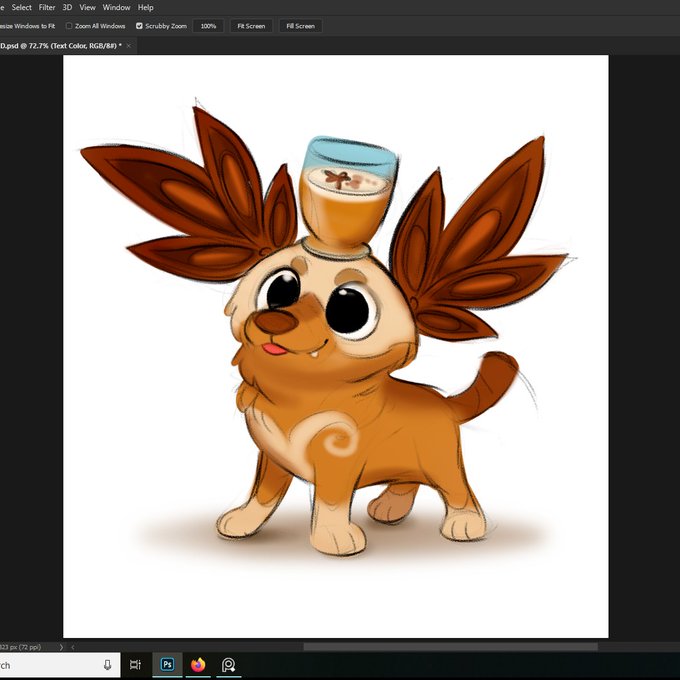Click the Fit Screen button
Image resolution: width=680 pixels, height=680 pixels.
[x=251, y=26]
